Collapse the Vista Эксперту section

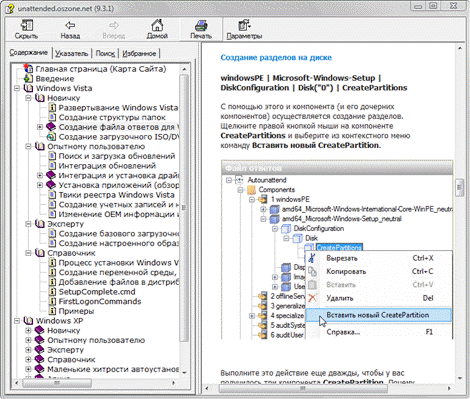coord(28,224)
